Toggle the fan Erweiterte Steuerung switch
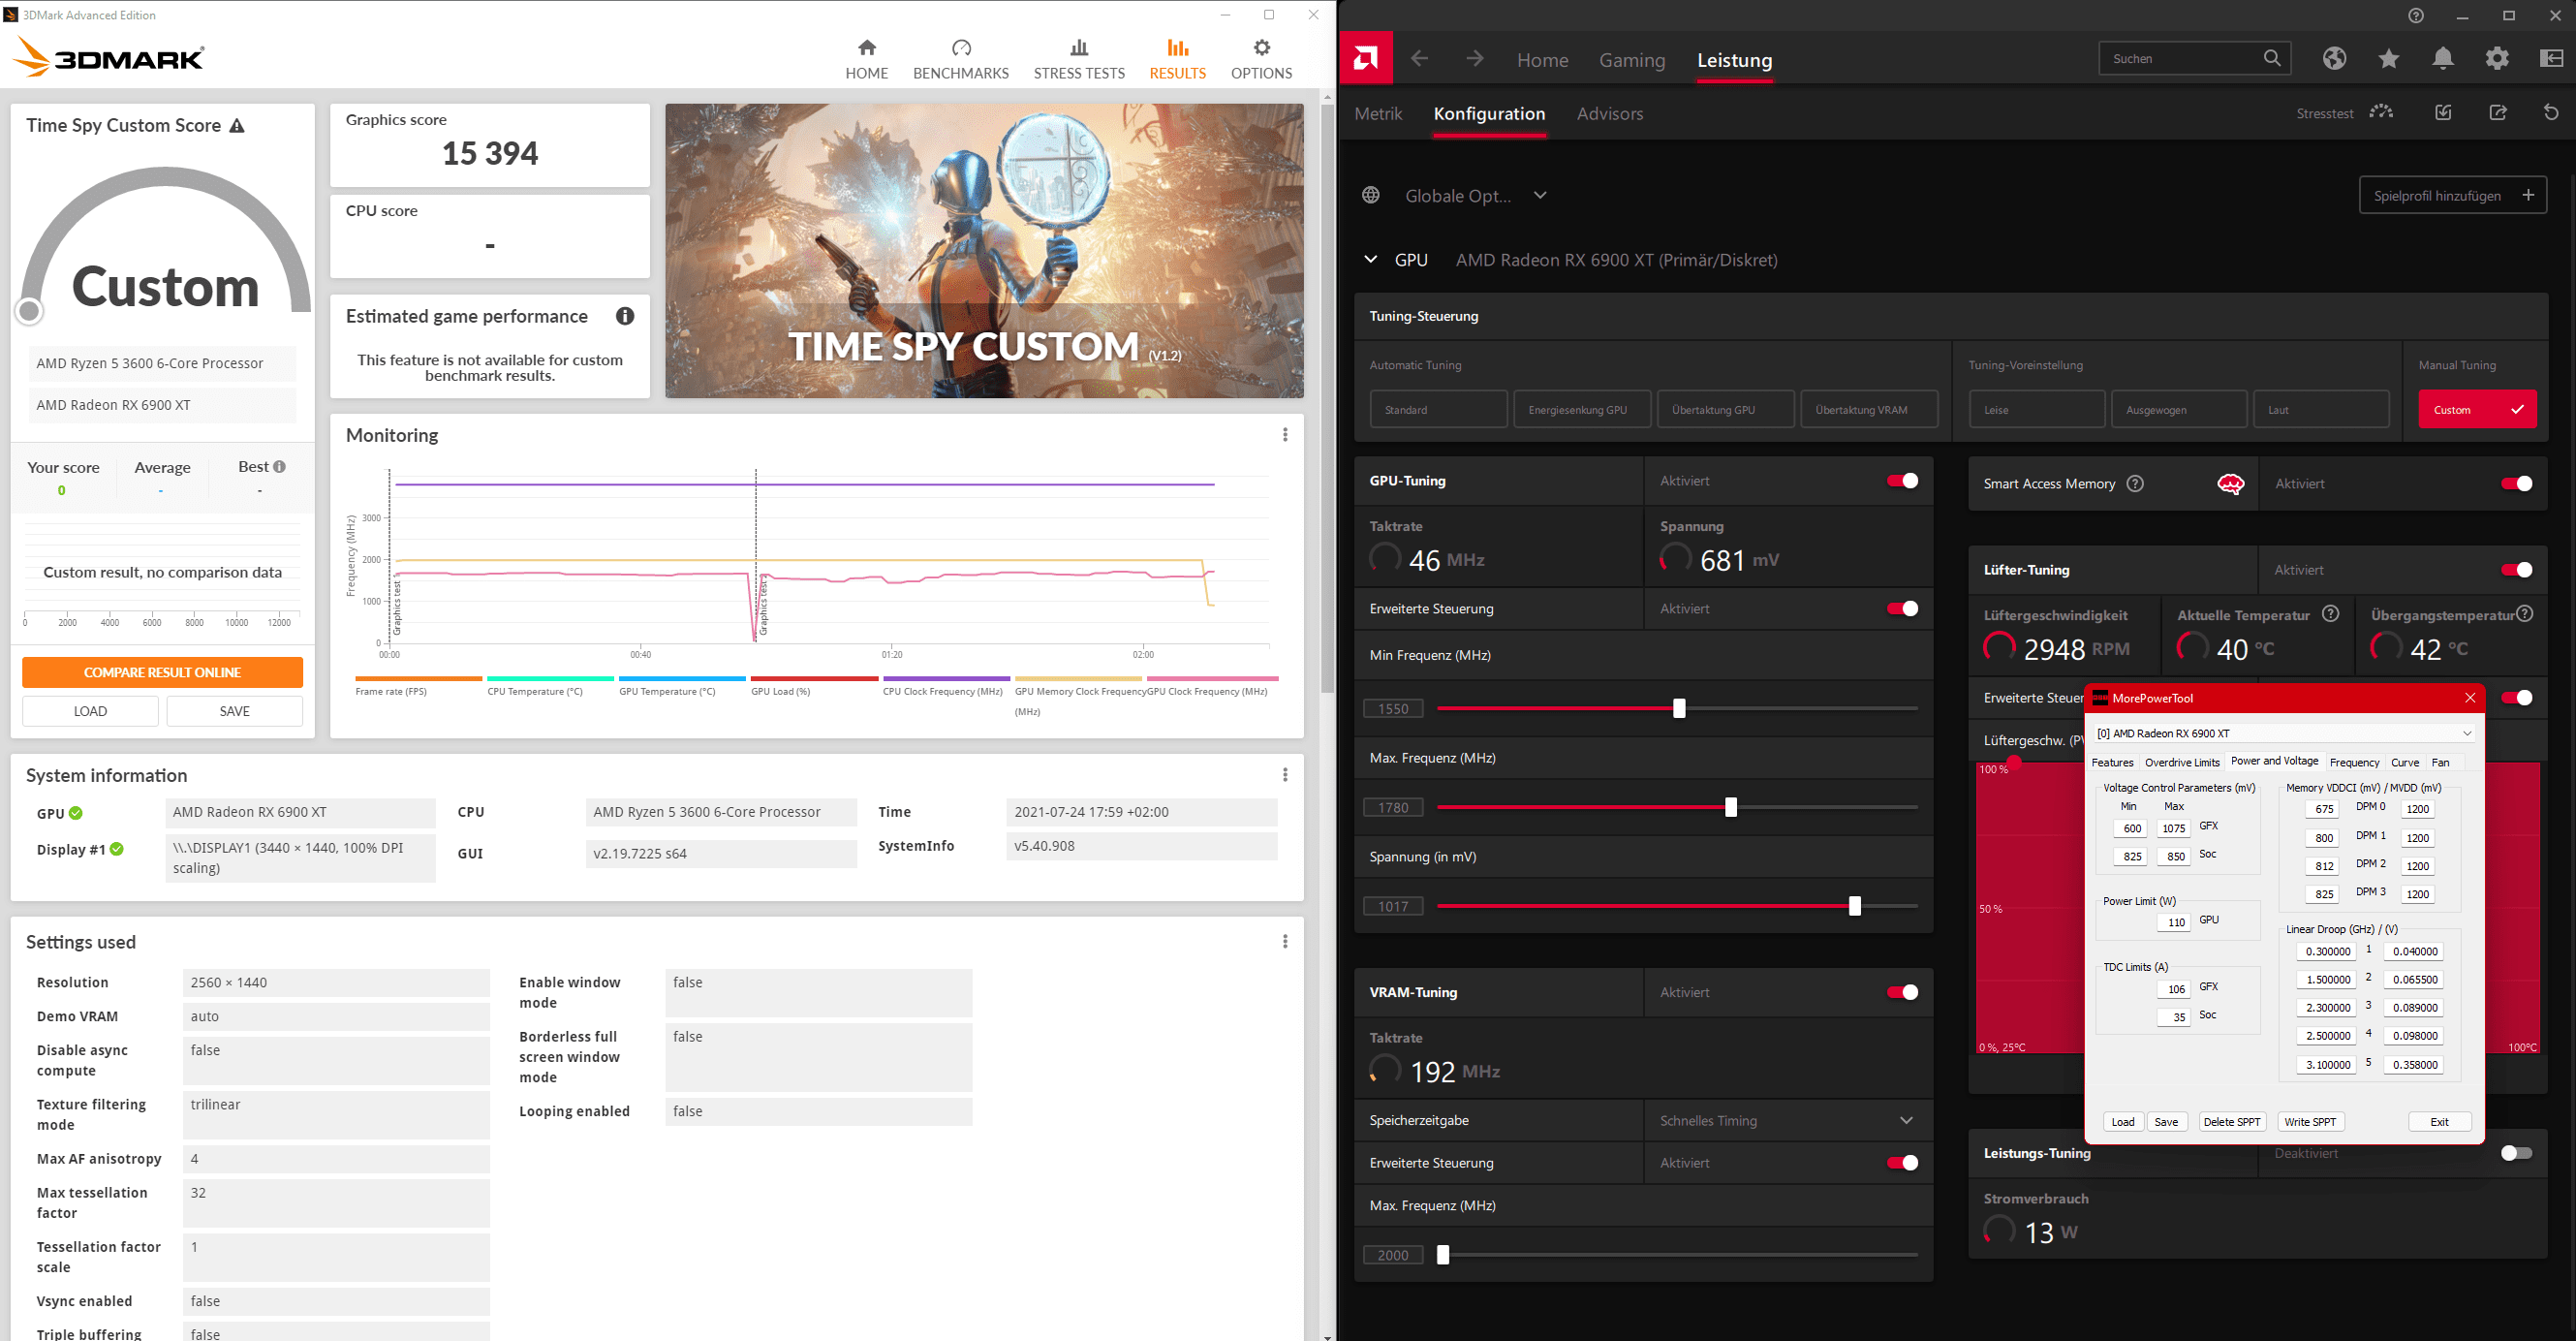Viewport: 2576px width, 1341px height. point(2516,698)
